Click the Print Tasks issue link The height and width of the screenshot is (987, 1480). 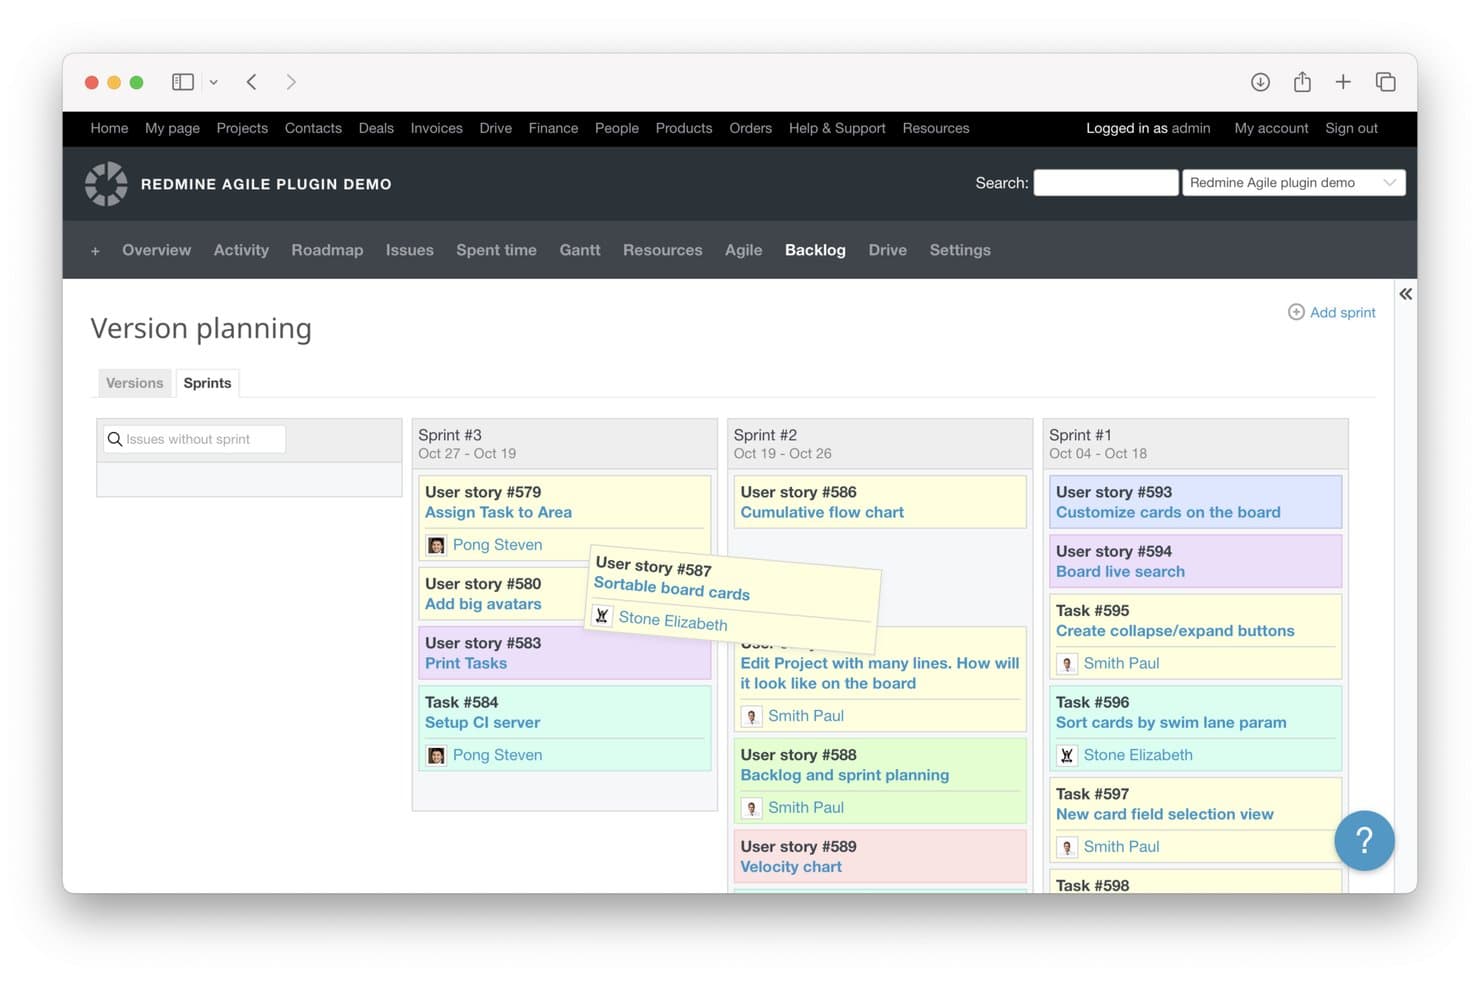tap(466, 663)
